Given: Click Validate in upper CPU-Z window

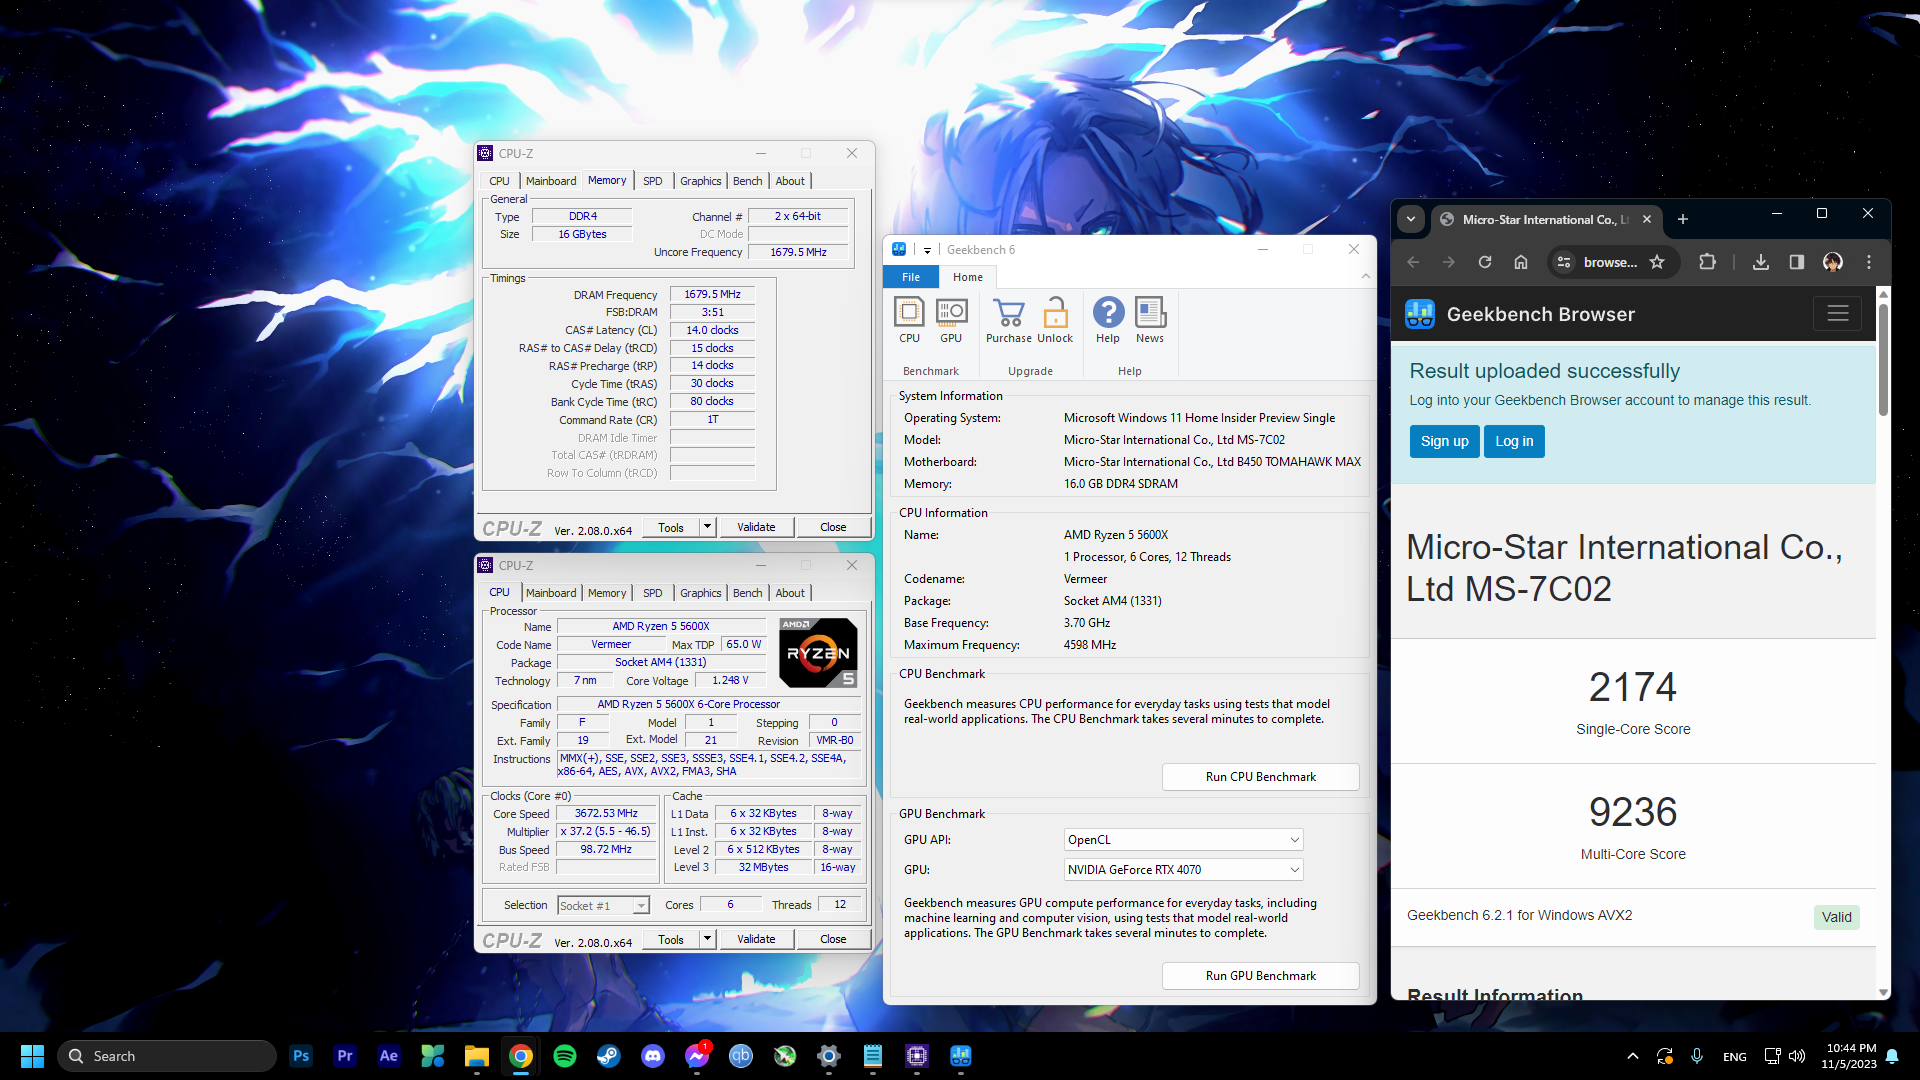Looking at the screenshot, I should pos(756,527).
